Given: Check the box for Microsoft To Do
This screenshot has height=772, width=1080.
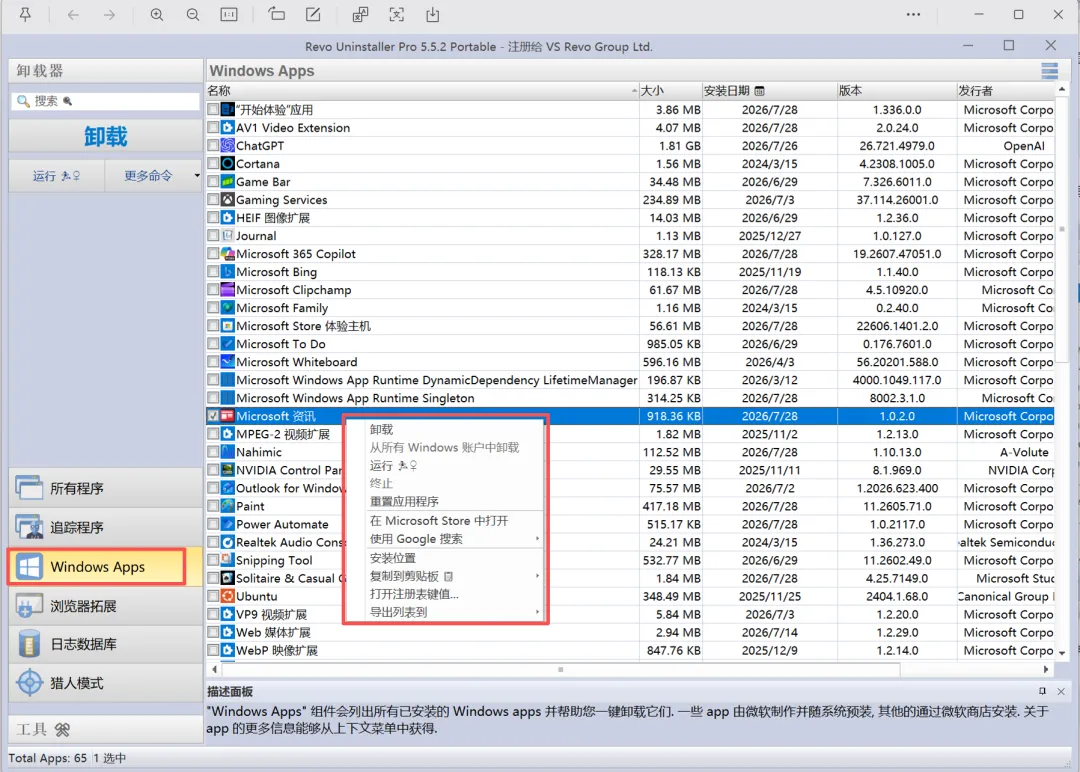Looking at the screenshot, I should tap(213, 344).
